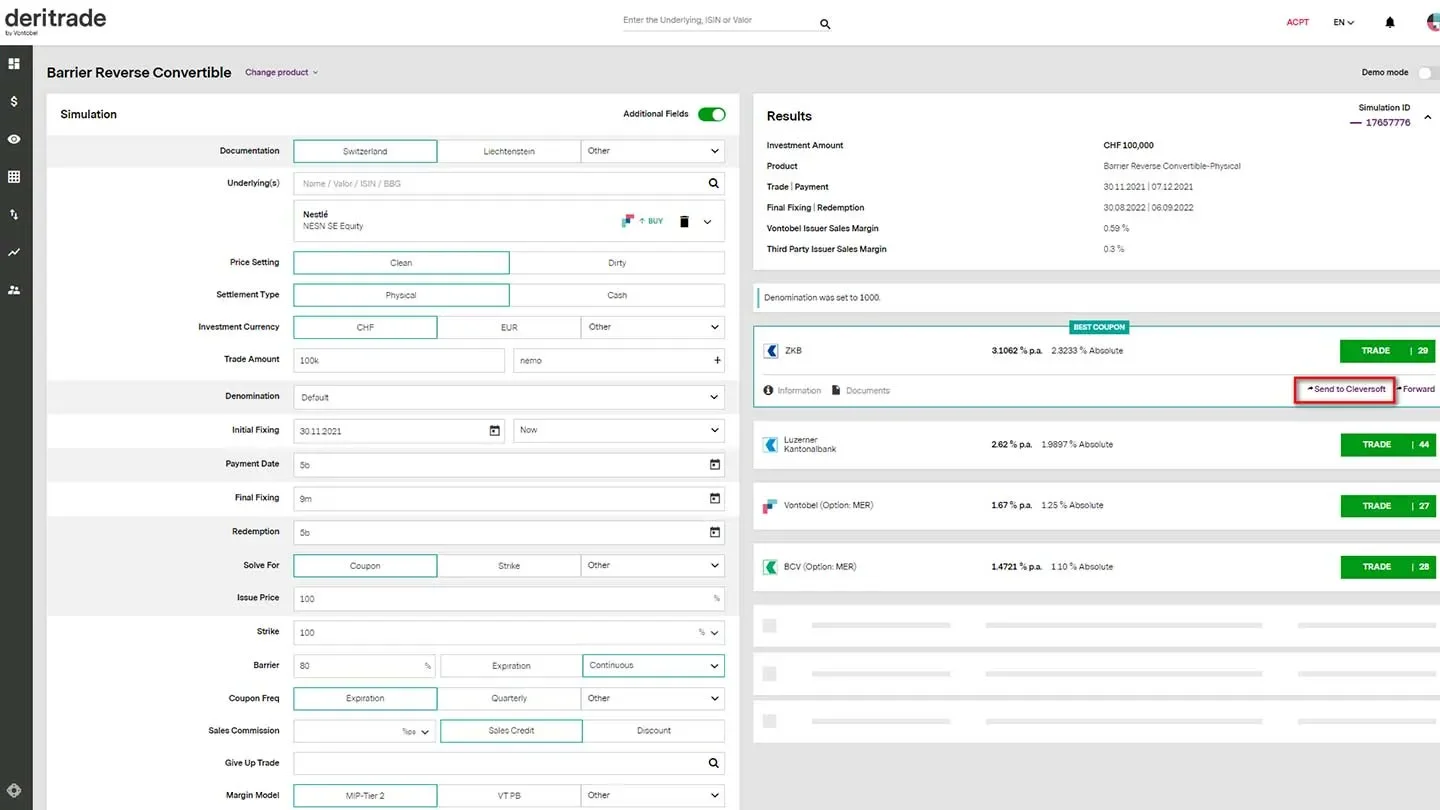The height and width of the screenshot is (810, 1440).
Task: Expand the Nestlé underlying chevron
Action: [707, 222]
